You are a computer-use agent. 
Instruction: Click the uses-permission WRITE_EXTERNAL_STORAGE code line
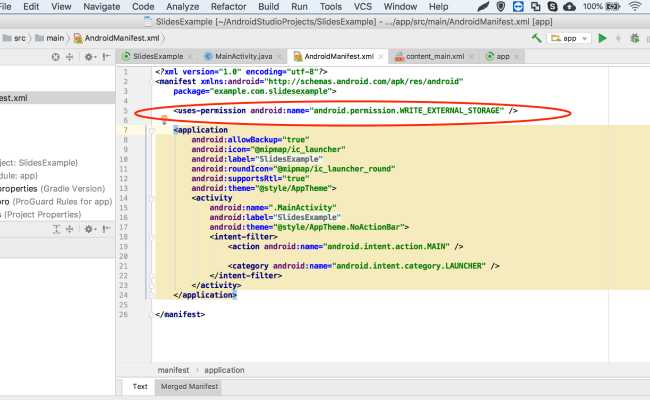[346, 111]
